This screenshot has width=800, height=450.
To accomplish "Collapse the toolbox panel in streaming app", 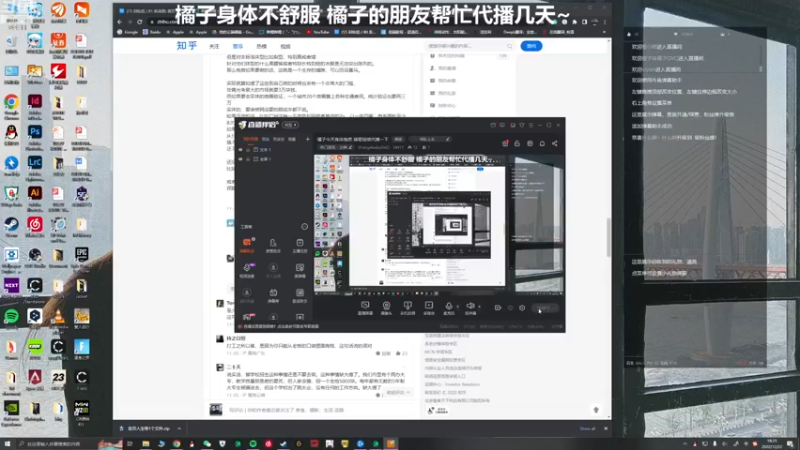I will [x=305, y=227].
